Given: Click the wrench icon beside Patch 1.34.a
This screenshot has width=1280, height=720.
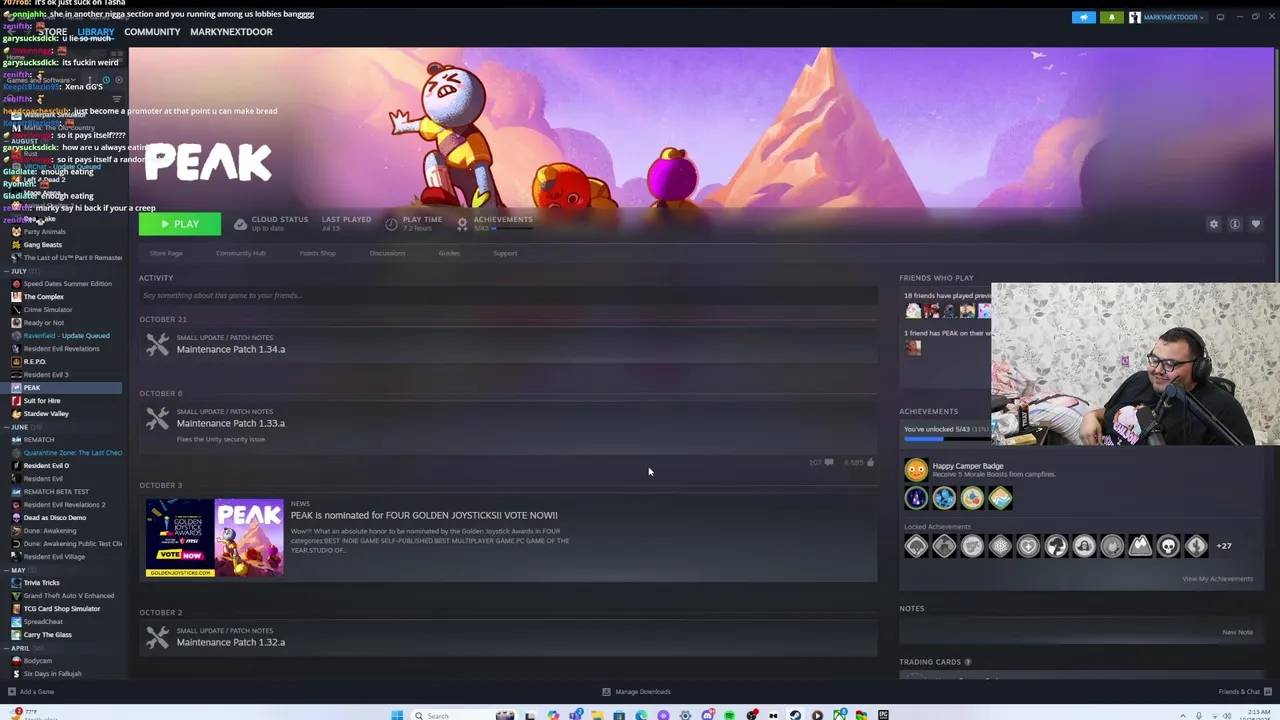Looking at the screenshot, I should pos(158,344).
